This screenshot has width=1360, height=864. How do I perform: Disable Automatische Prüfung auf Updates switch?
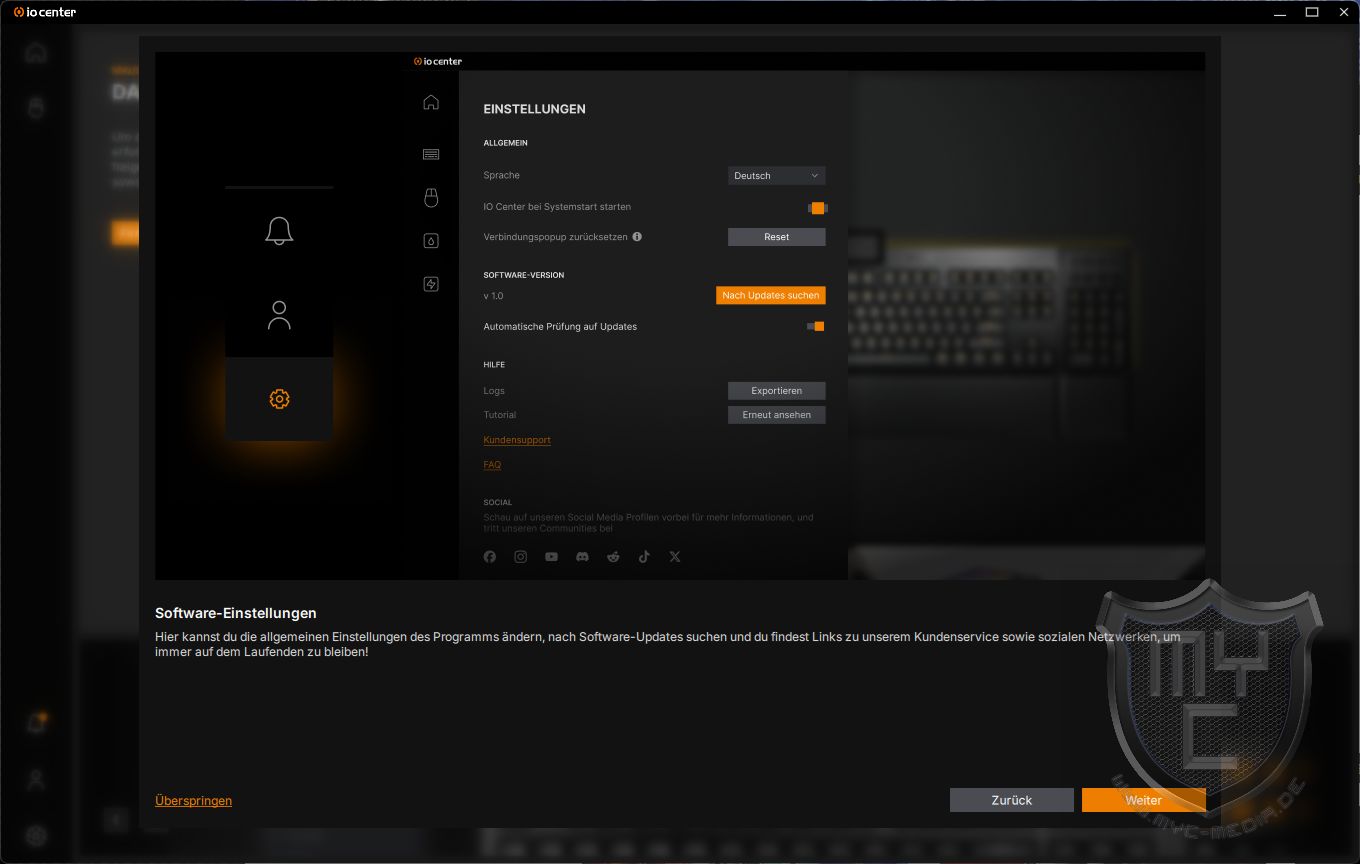tap(816, 326)
